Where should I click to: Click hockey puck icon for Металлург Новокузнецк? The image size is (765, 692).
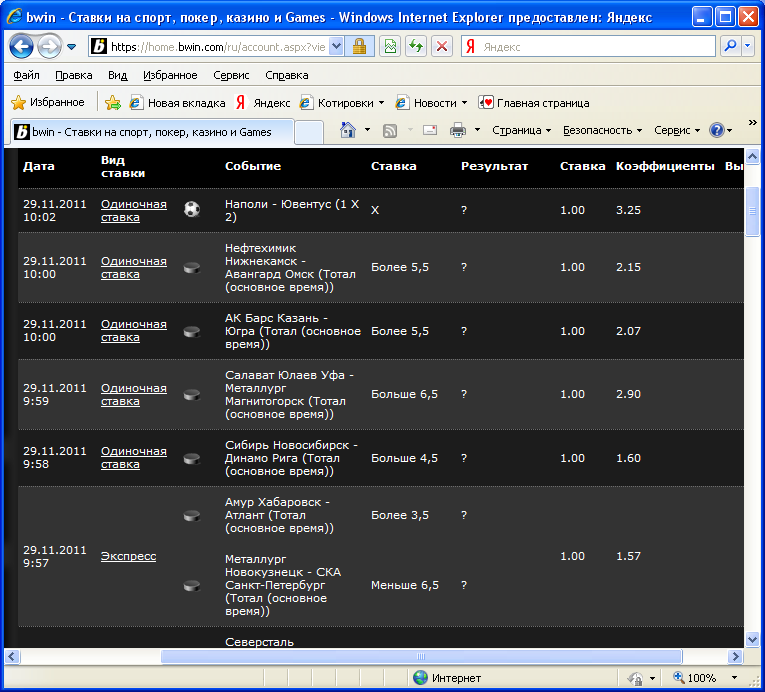(x=192, y=585)
